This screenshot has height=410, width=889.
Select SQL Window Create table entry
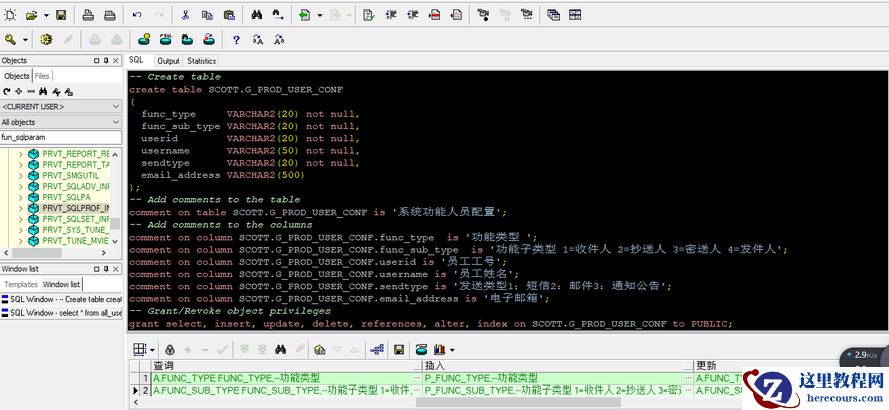pos(61,299)
